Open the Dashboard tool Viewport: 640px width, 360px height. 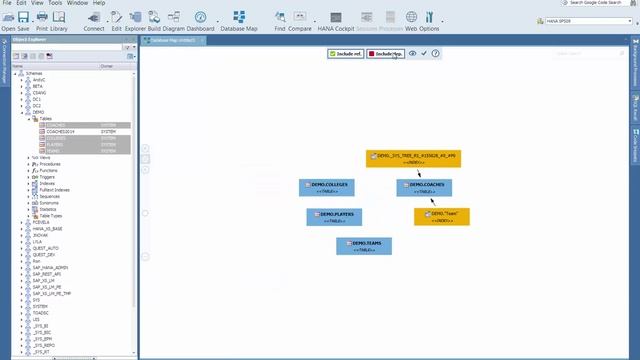[x=200, y=21]
